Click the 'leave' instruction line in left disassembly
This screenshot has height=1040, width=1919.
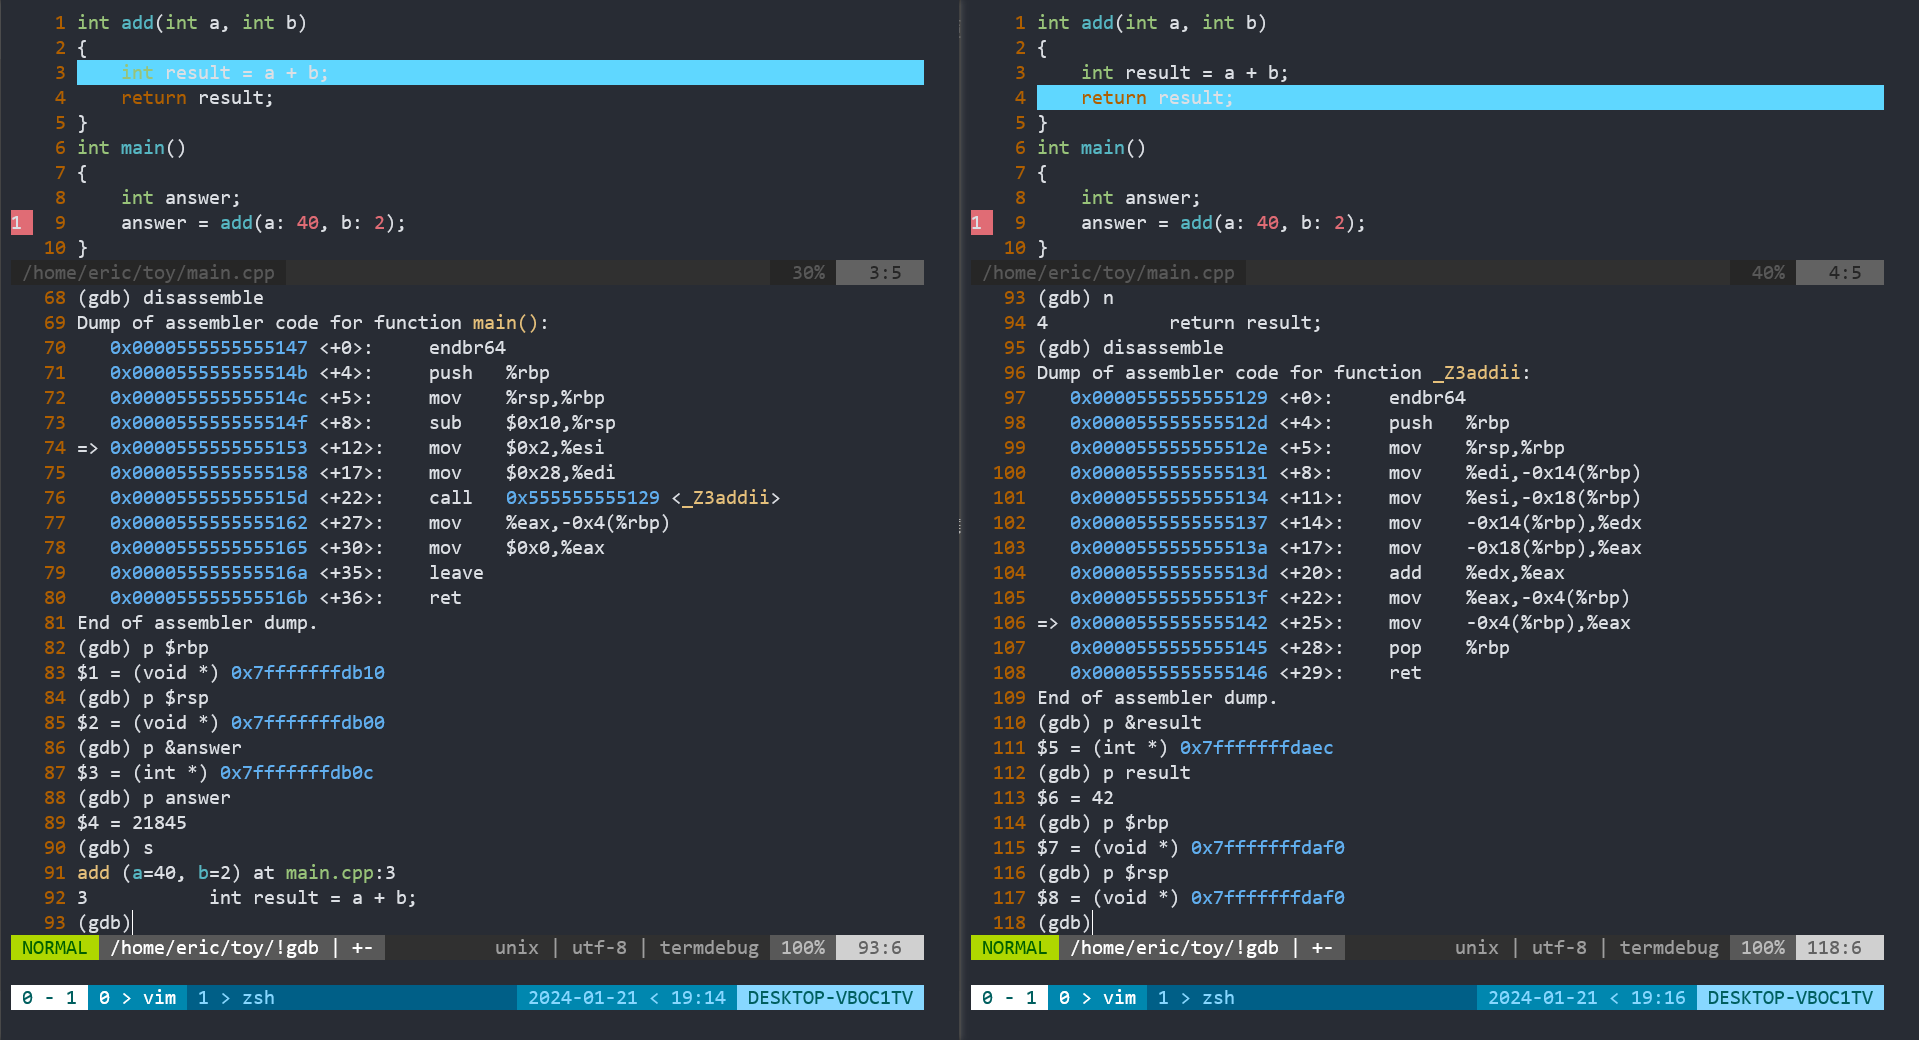(297, 573)
